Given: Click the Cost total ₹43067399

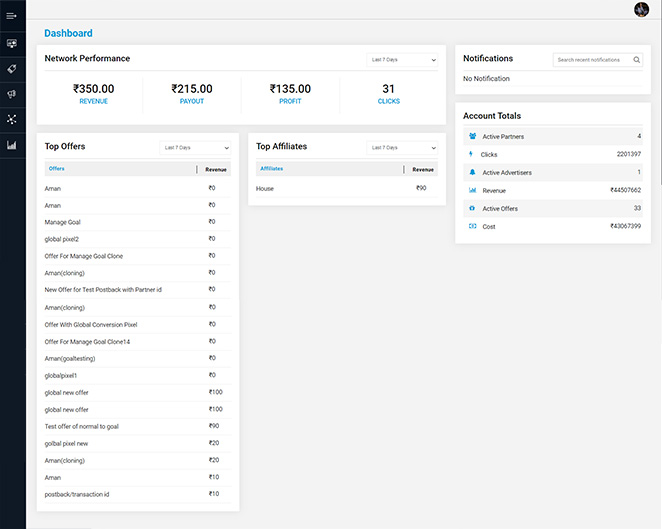Looking at the screenshot, I should point(626,226).
